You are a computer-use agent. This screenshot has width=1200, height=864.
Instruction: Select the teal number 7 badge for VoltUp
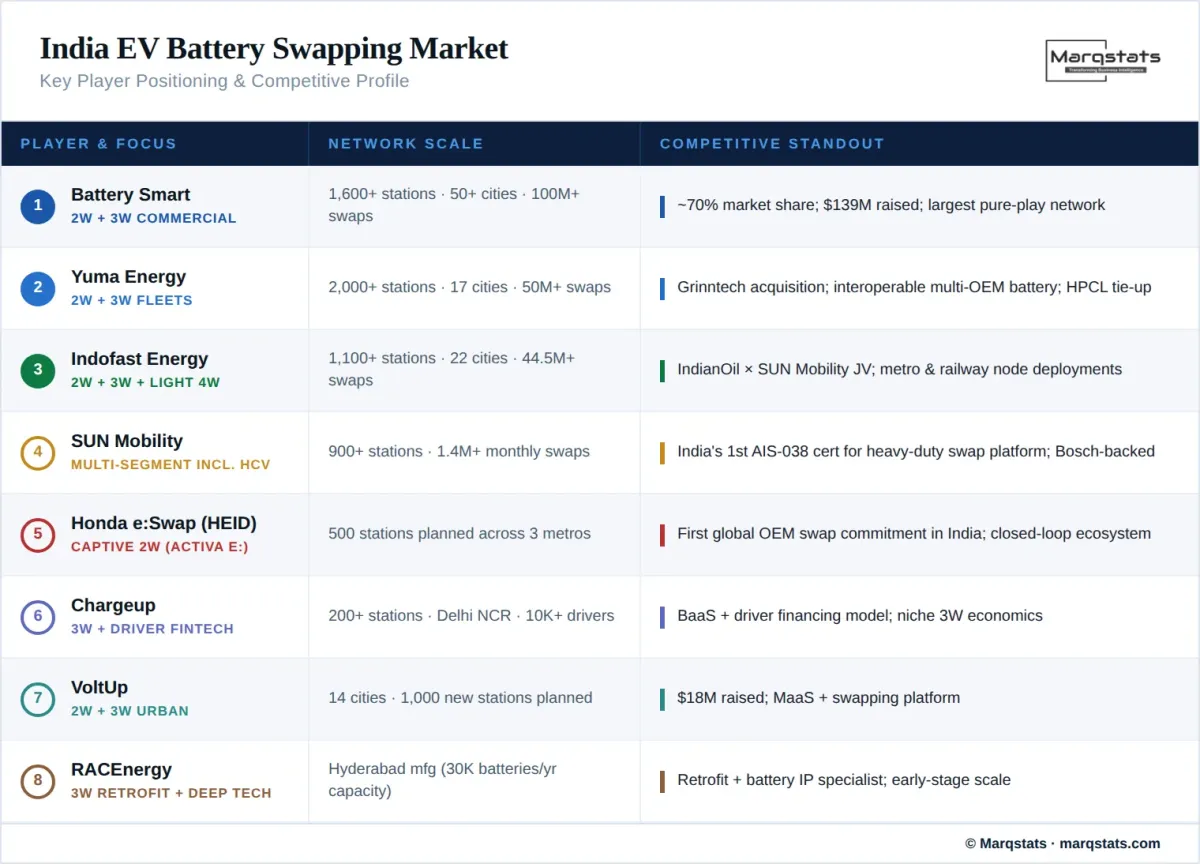[38, 698]
